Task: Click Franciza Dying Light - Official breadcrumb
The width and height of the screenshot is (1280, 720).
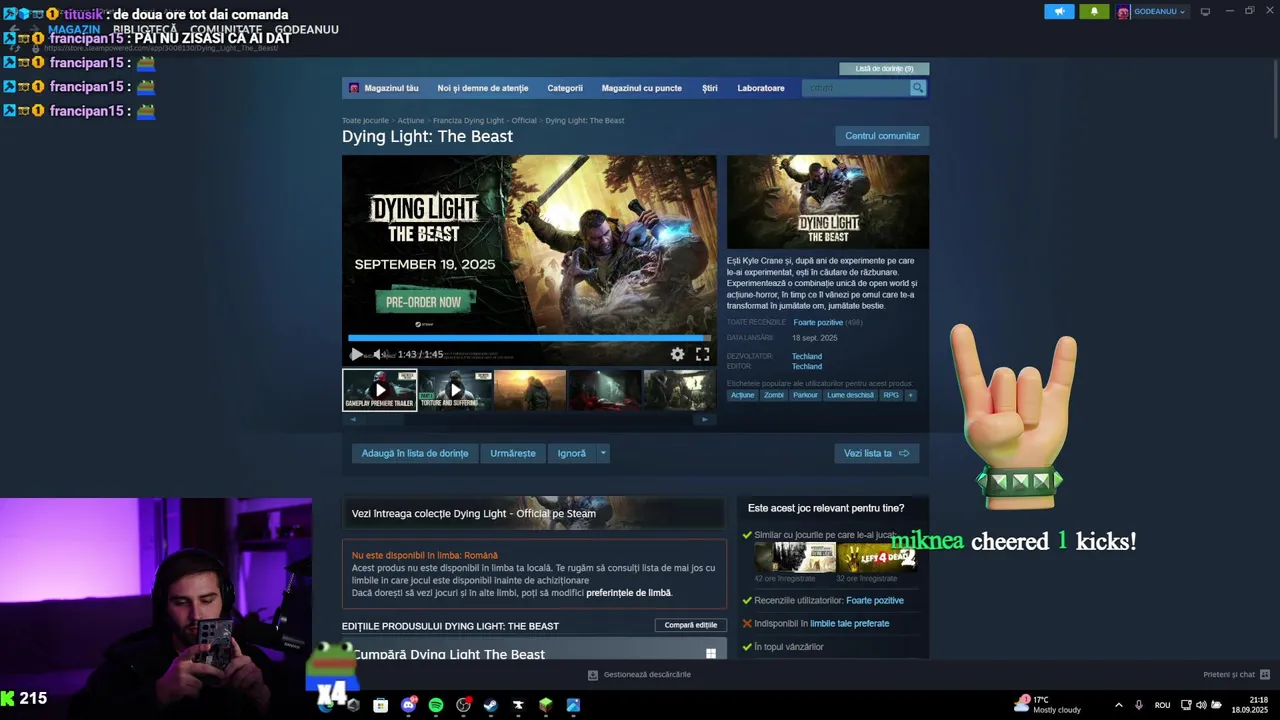Action: point(485,120)
